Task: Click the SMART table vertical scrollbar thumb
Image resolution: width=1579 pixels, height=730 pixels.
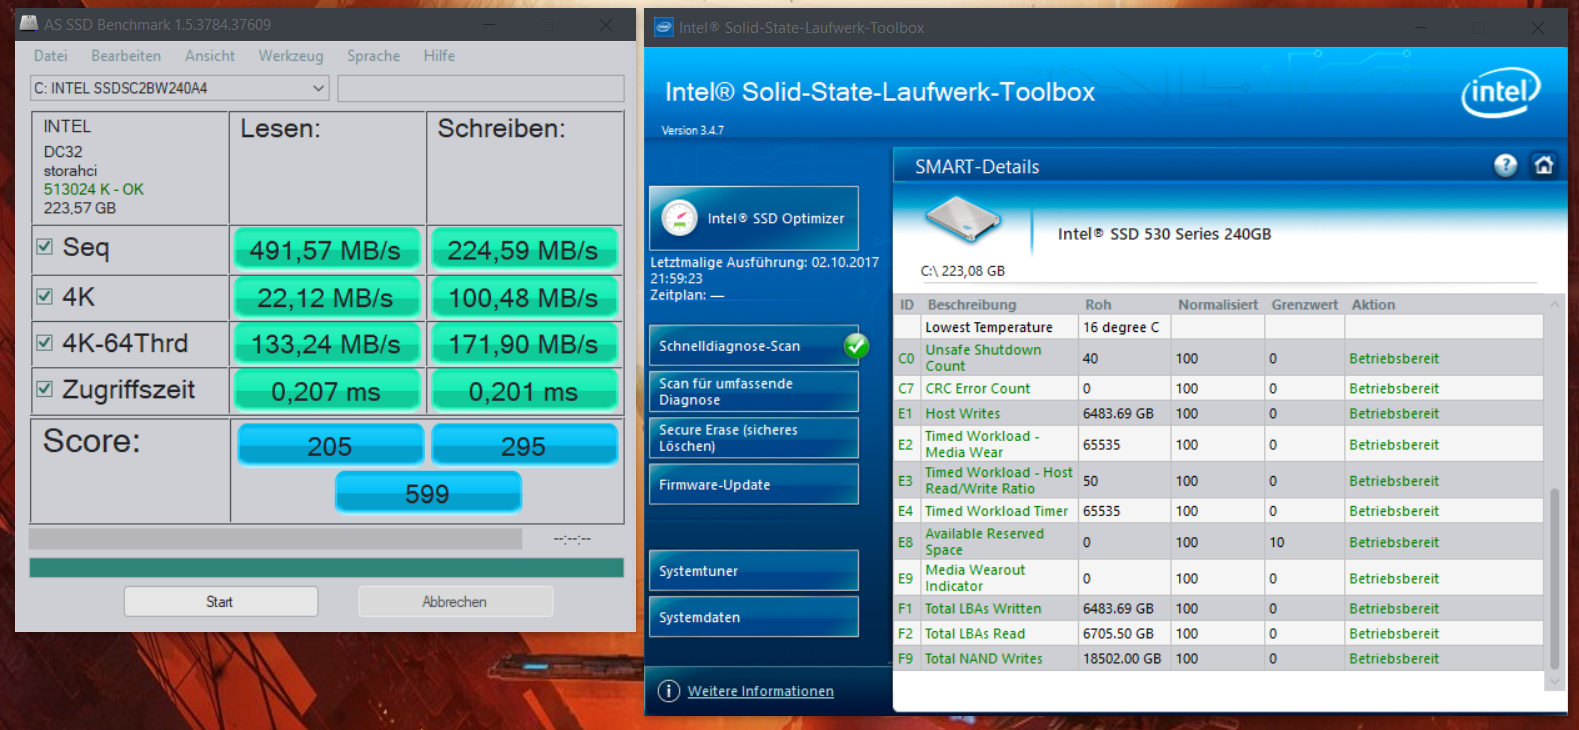Action: [1554, 578]
